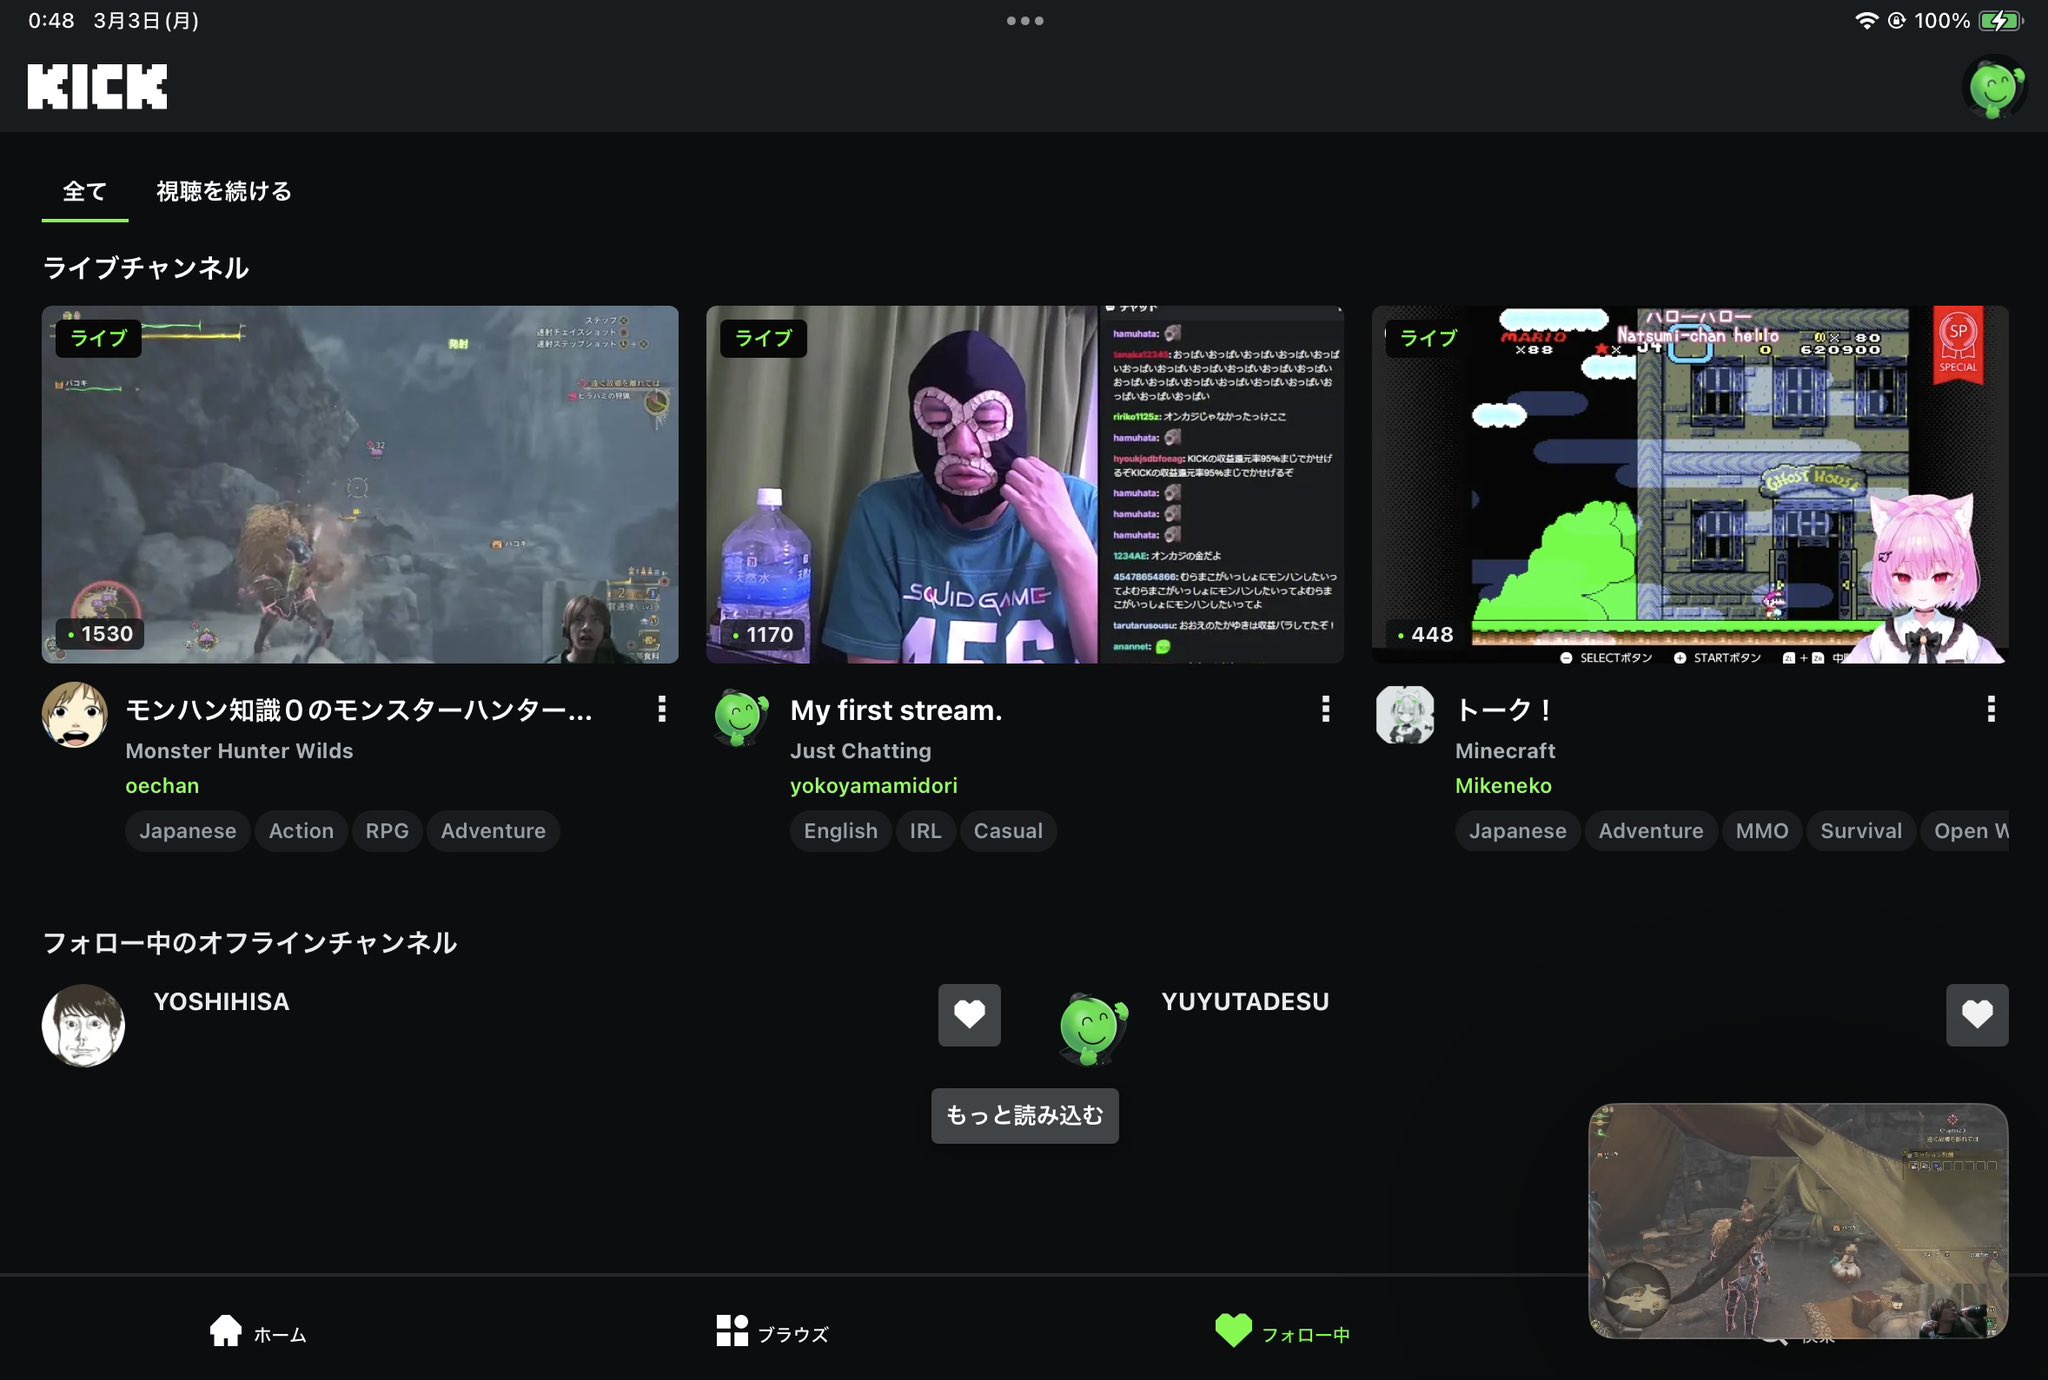
Task: Toggle follow heart next to YUYUTADESU
Action: pyautogui.click(x=1977, y=1015)
